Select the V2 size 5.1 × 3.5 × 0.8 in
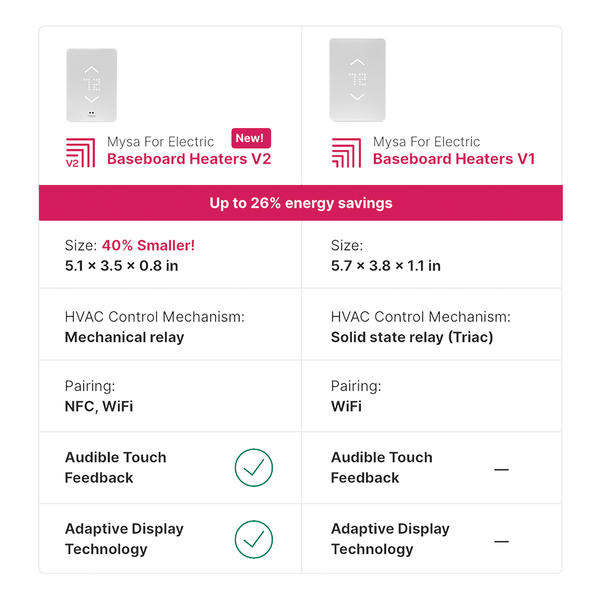The image size is (600, 600). pos(119,266)
